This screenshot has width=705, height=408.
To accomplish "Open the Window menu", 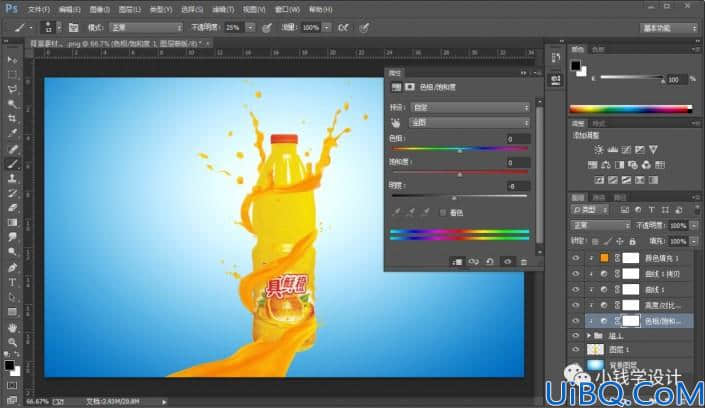I will [287, 9].
